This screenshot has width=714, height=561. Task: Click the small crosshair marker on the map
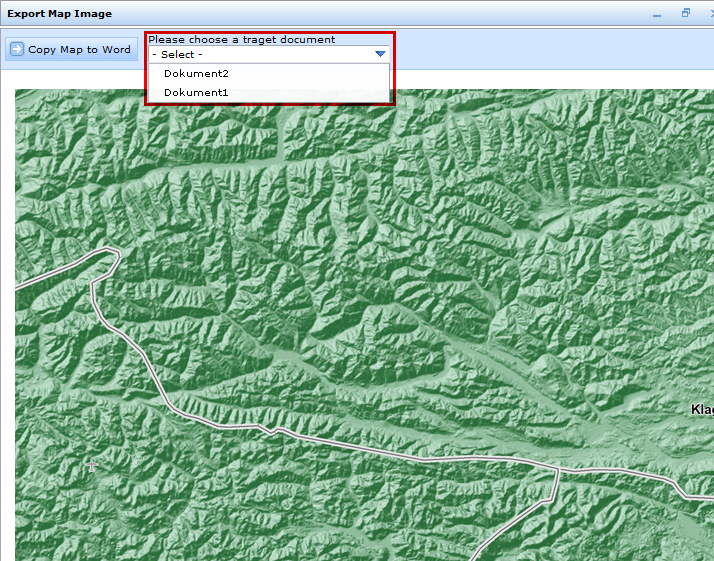coord(92,465)
